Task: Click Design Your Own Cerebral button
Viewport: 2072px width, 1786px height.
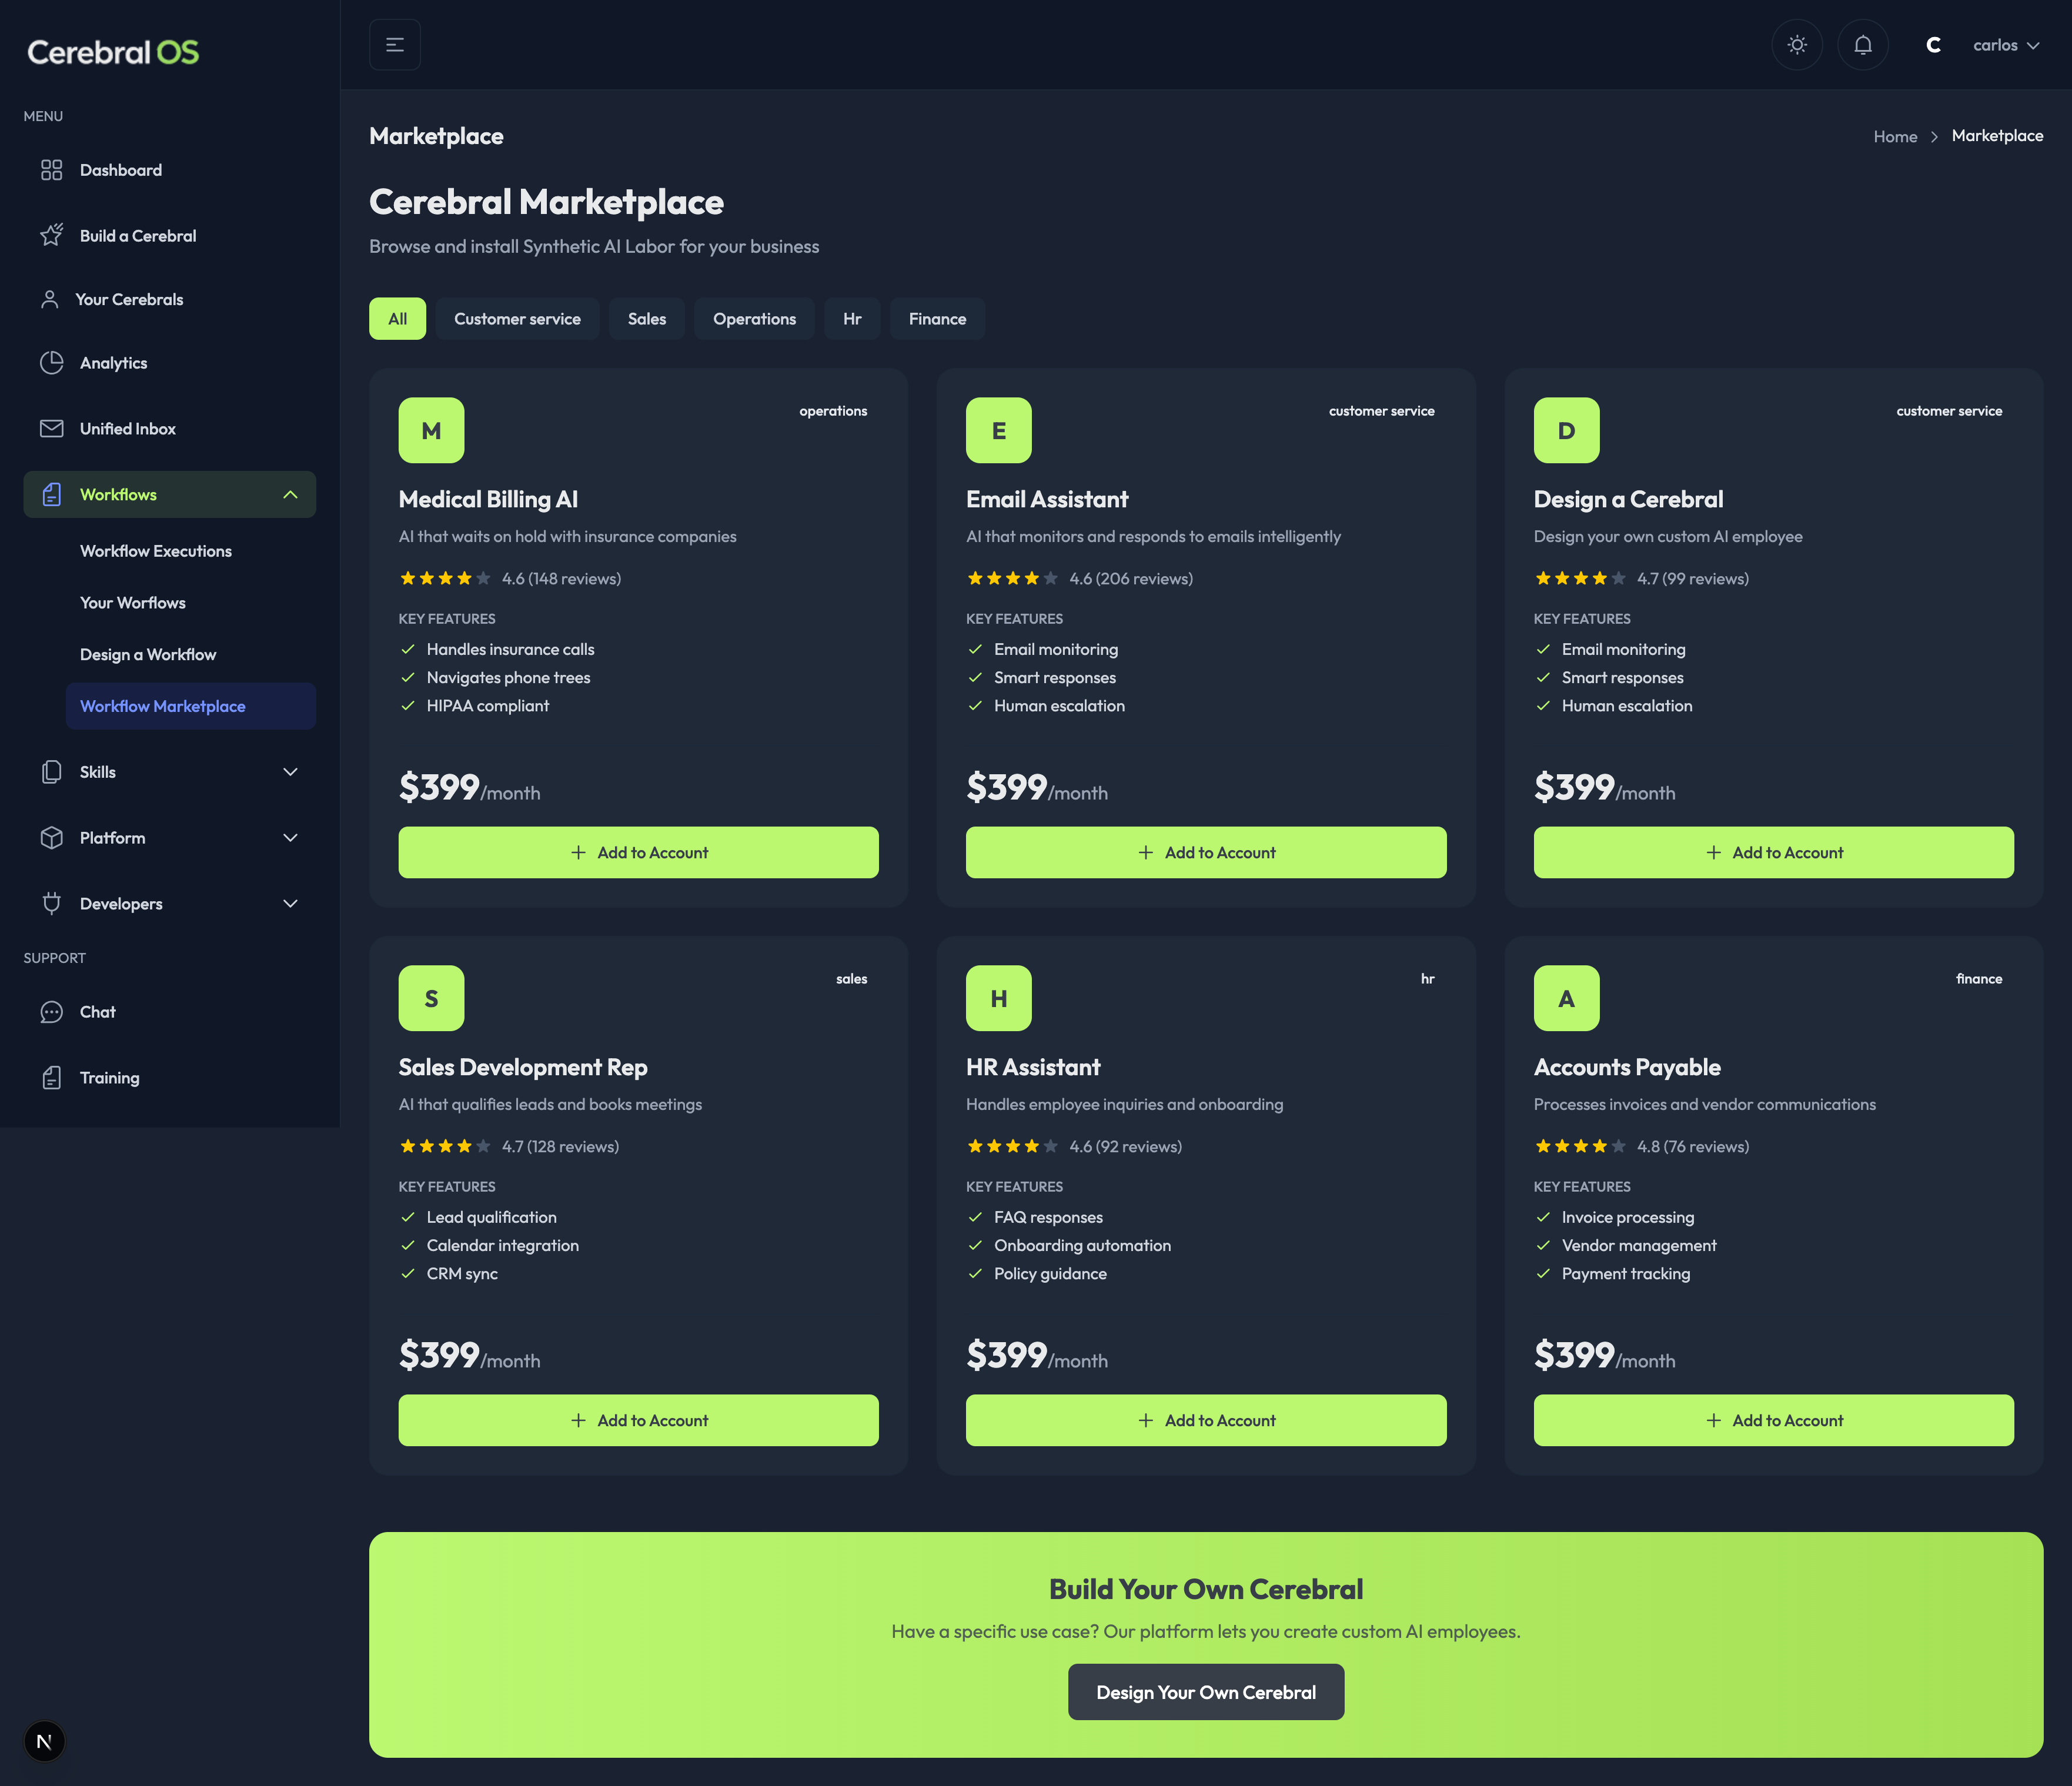Action: (x=1205, y=1692)
